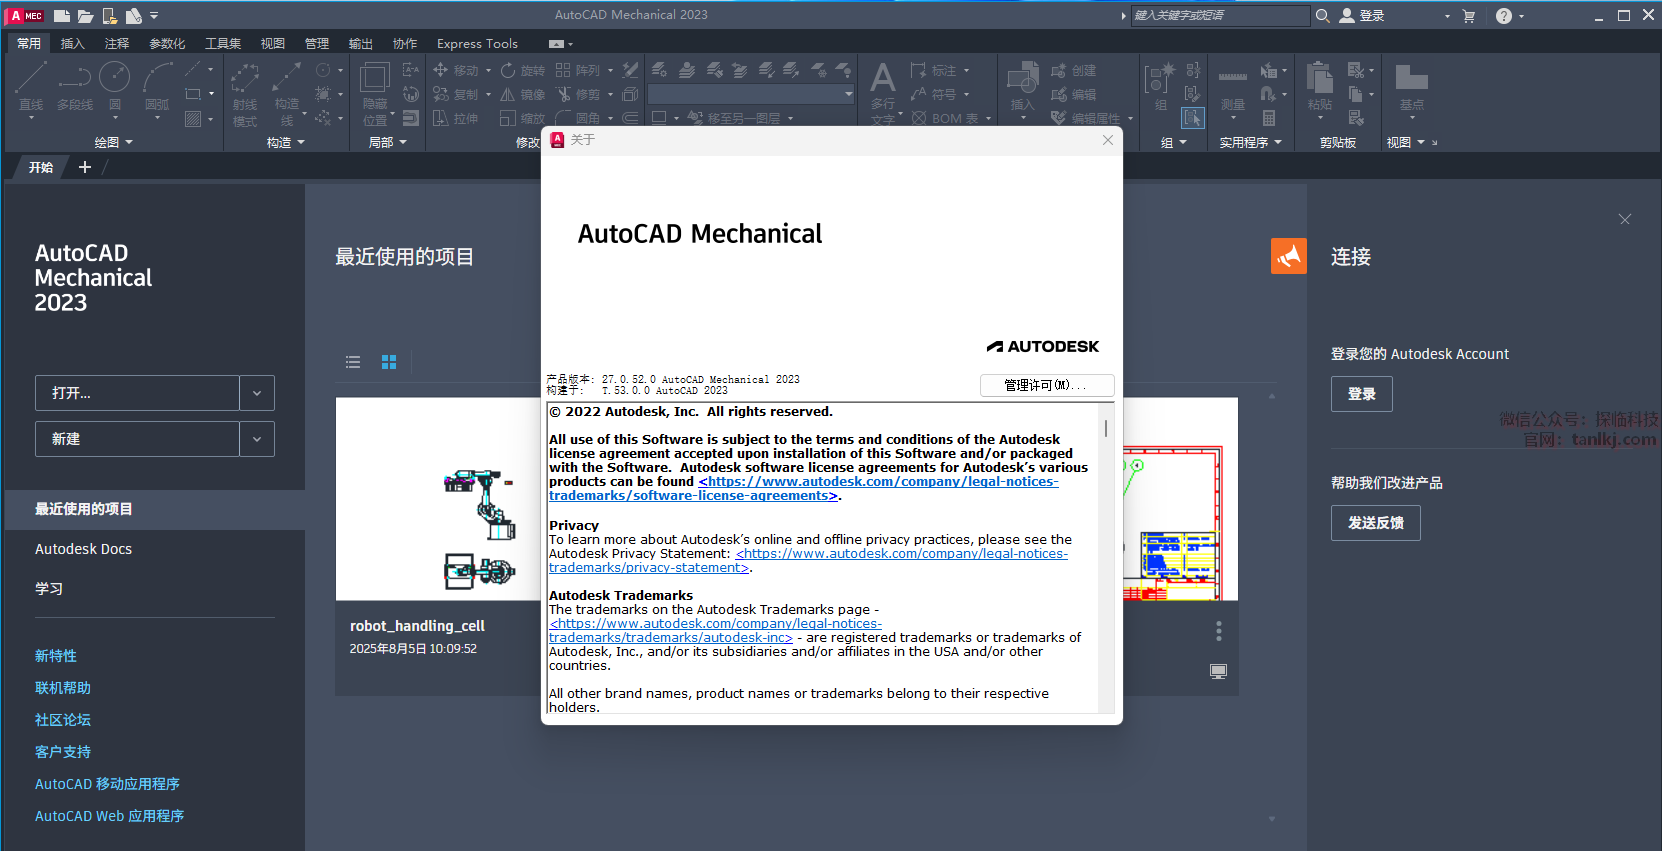
Task: Toggle the group selection button in 组 panel
Action: (x=1193, y=118)
